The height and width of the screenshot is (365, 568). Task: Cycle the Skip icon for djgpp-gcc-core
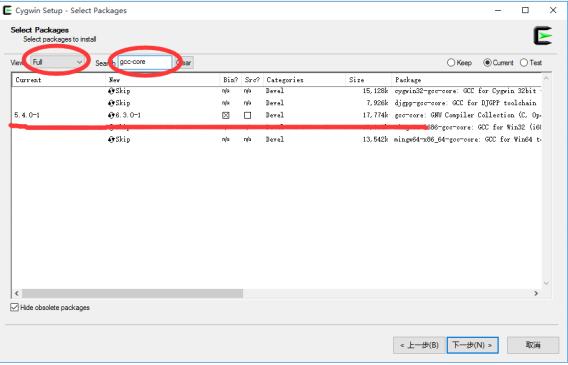(x=111, y=103)
